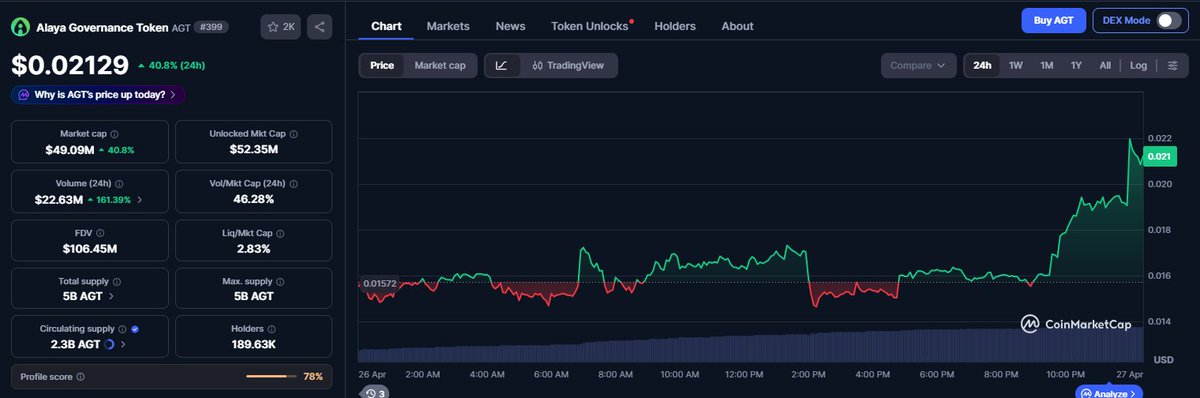
Task: Expand Volume (24h) details chevron
Action: (139, 200)
